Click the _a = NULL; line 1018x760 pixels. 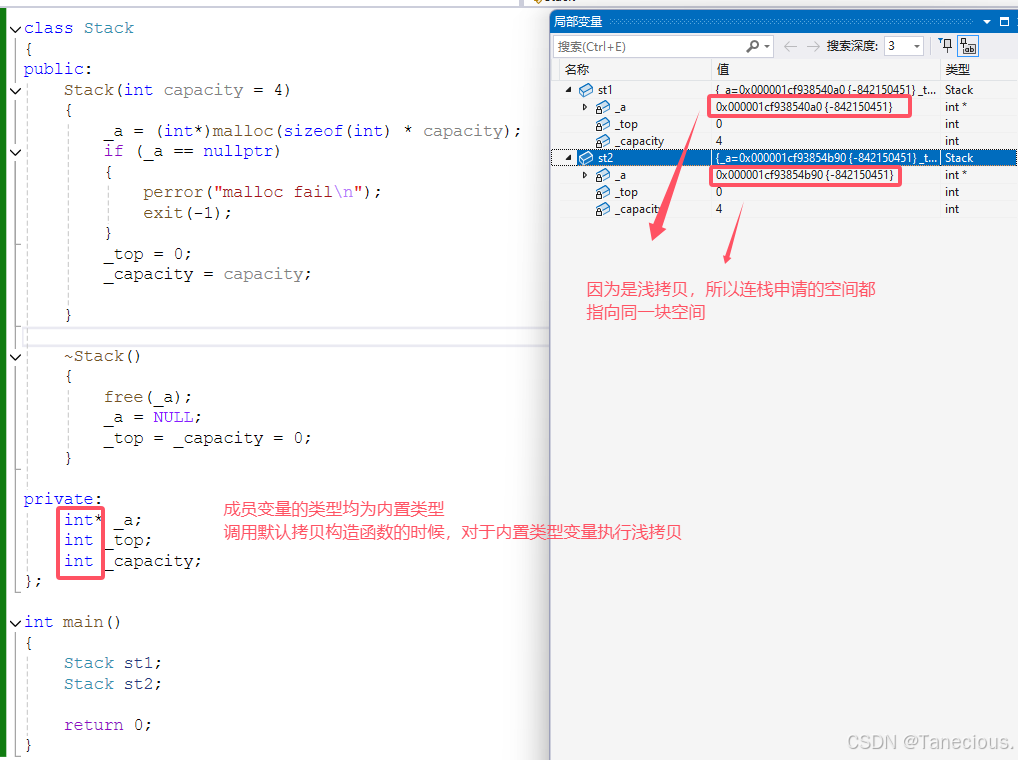point(153,417)
